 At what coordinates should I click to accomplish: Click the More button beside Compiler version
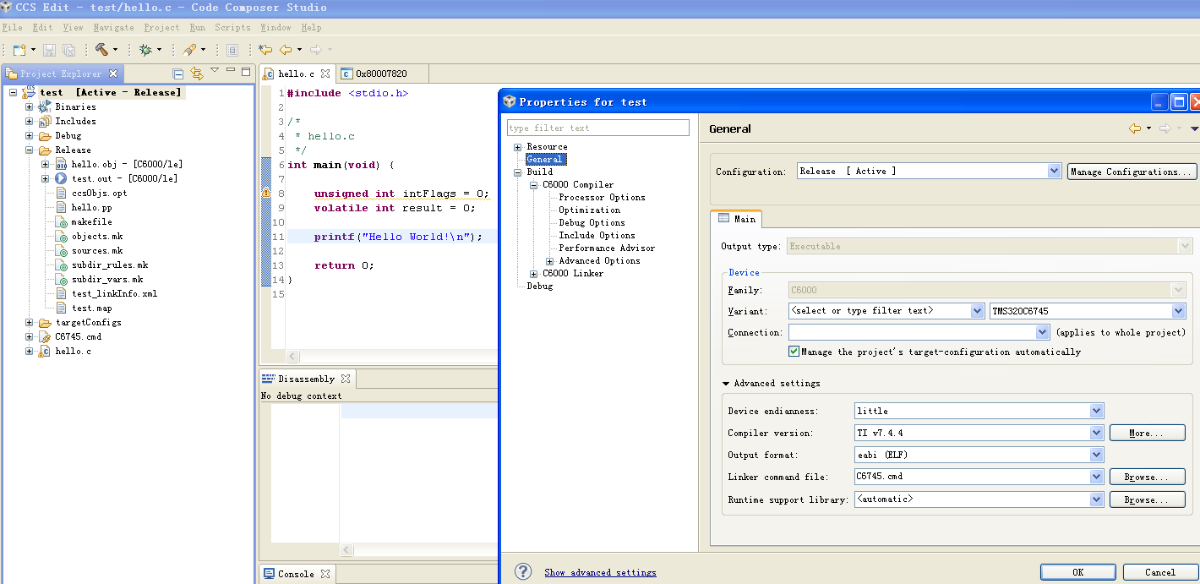[x=1147, y=433]
